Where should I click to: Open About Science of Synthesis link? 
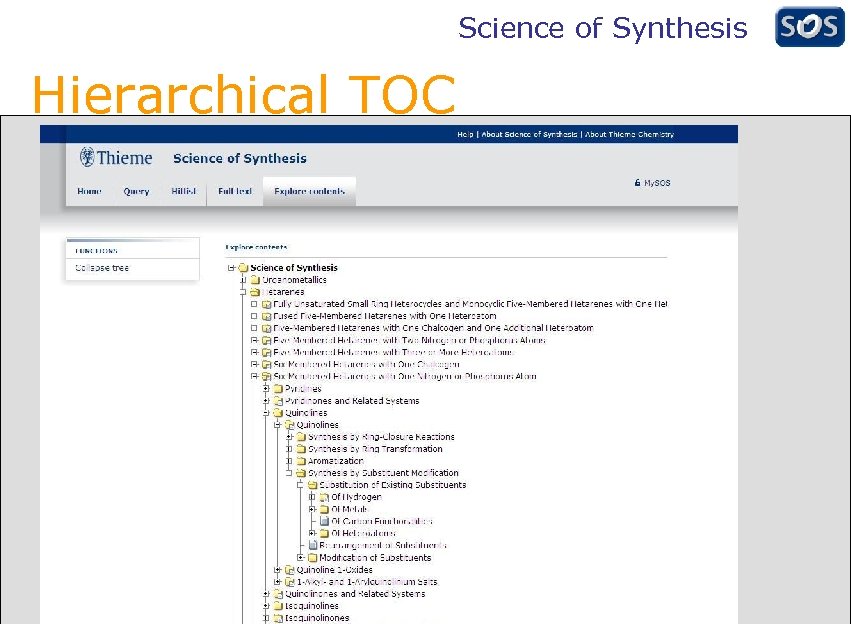point(529,134)
